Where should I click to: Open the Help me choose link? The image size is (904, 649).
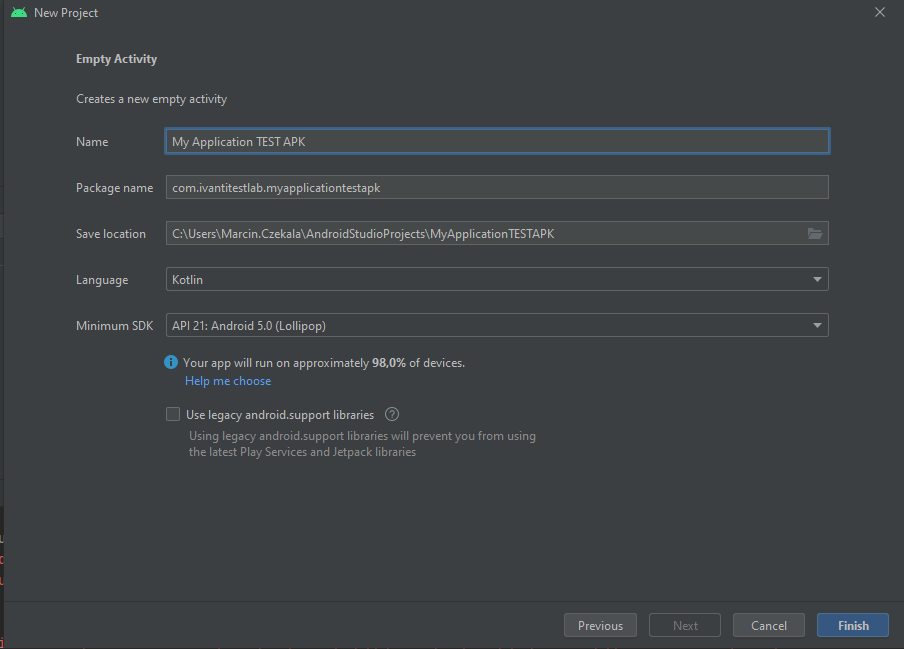coord(227,380)
